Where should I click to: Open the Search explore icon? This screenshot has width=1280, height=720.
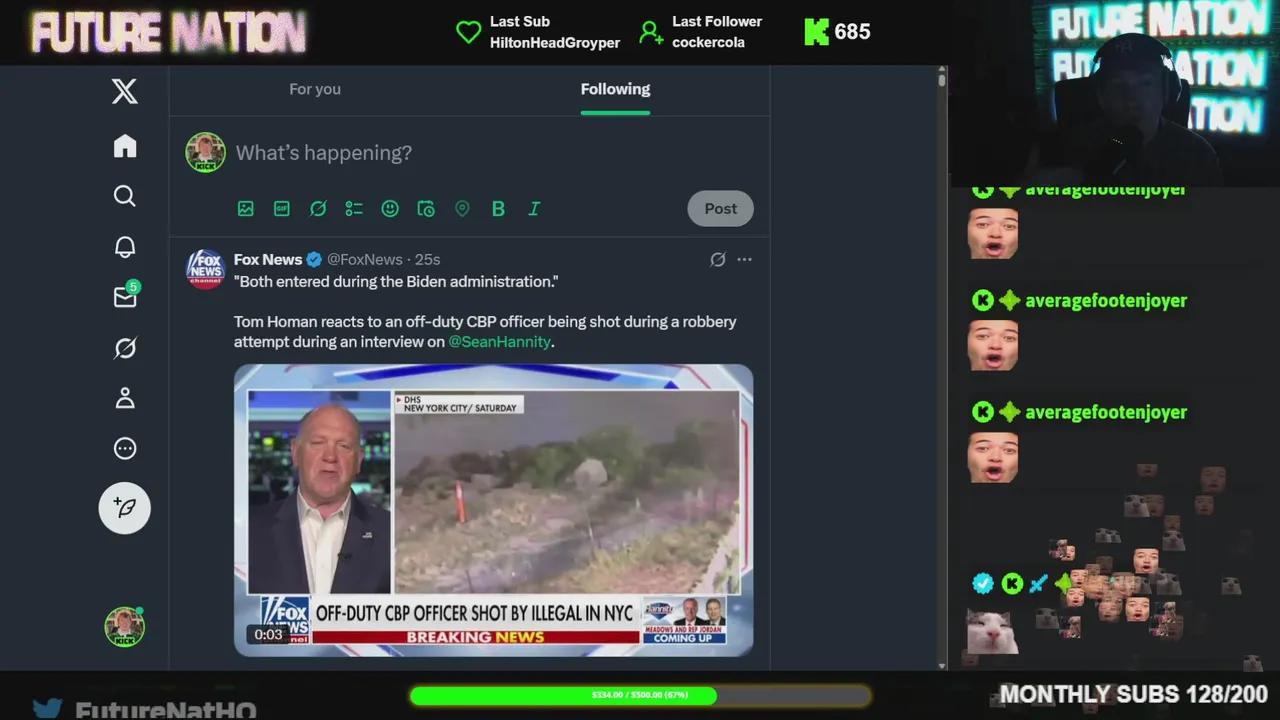pos(125,196)
